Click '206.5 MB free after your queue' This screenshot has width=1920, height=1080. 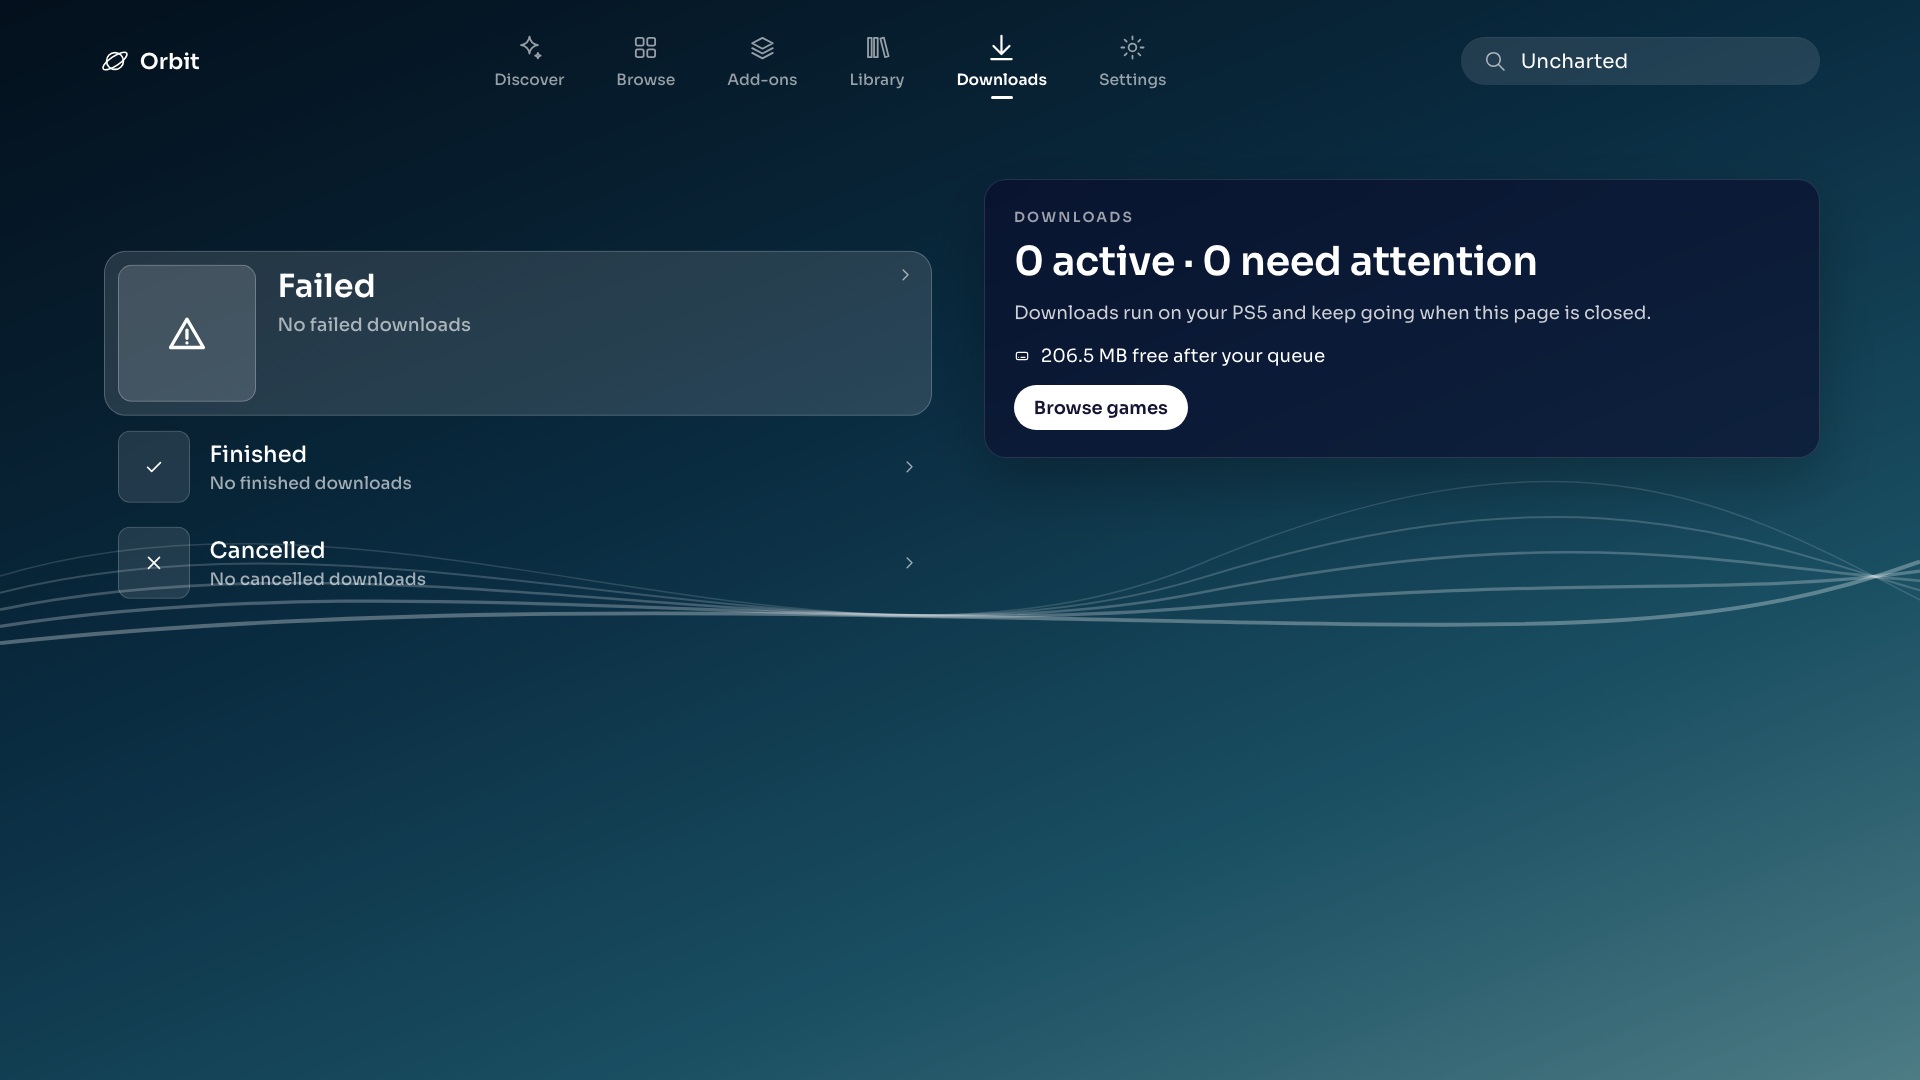pyautogui.click(x=1182, y=356)
